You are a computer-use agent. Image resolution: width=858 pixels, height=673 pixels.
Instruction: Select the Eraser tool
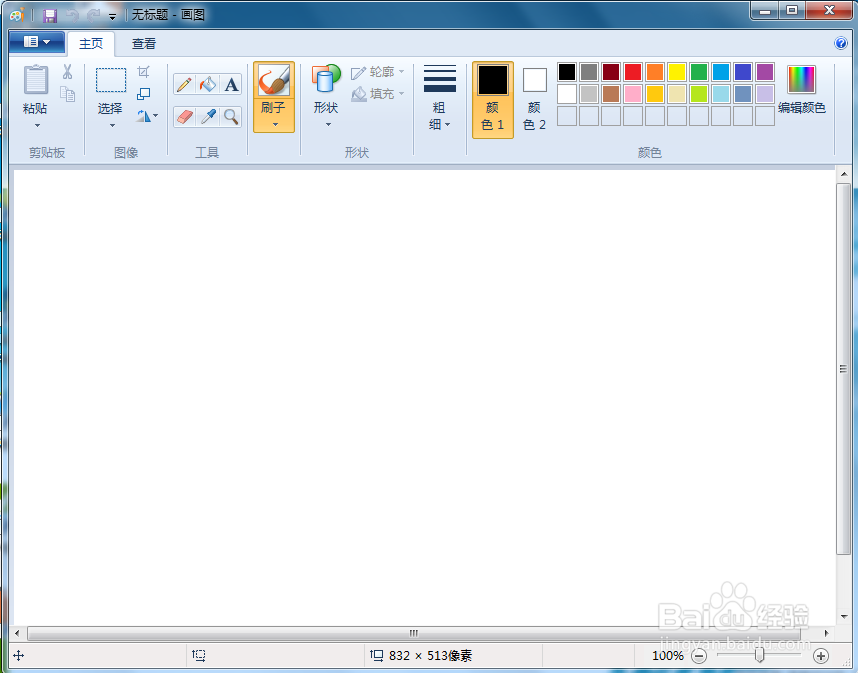point(185,117)
